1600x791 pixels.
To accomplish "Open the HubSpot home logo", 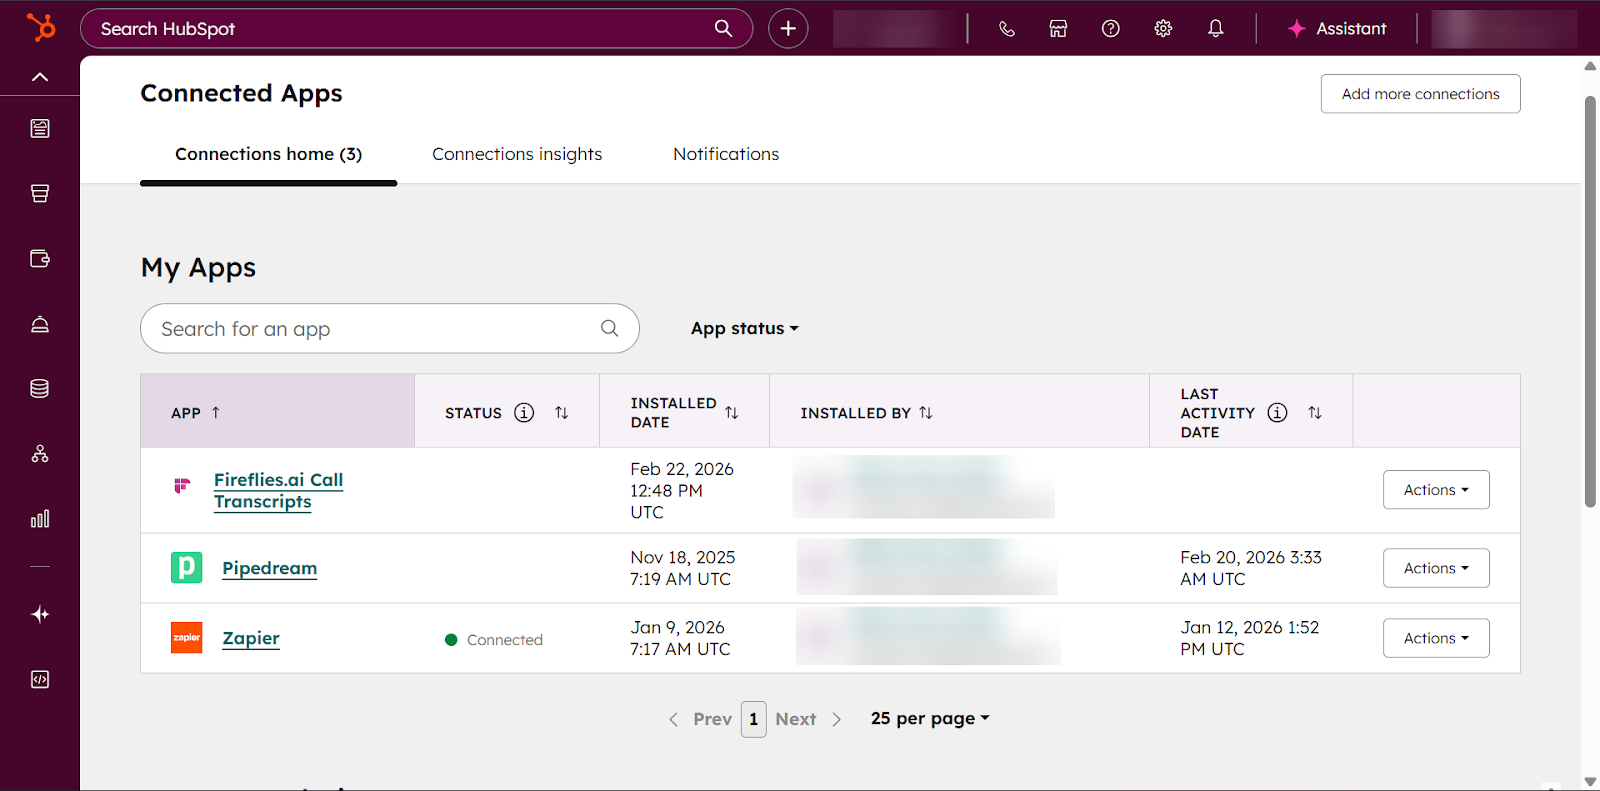I will tap(40, 27).
